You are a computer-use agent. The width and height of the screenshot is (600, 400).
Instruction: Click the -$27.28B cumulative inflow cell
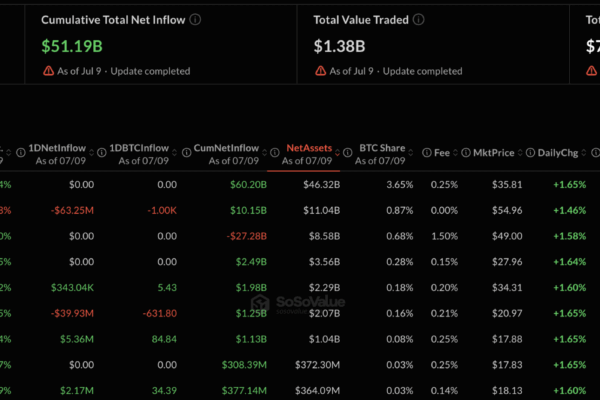[246, 236]
